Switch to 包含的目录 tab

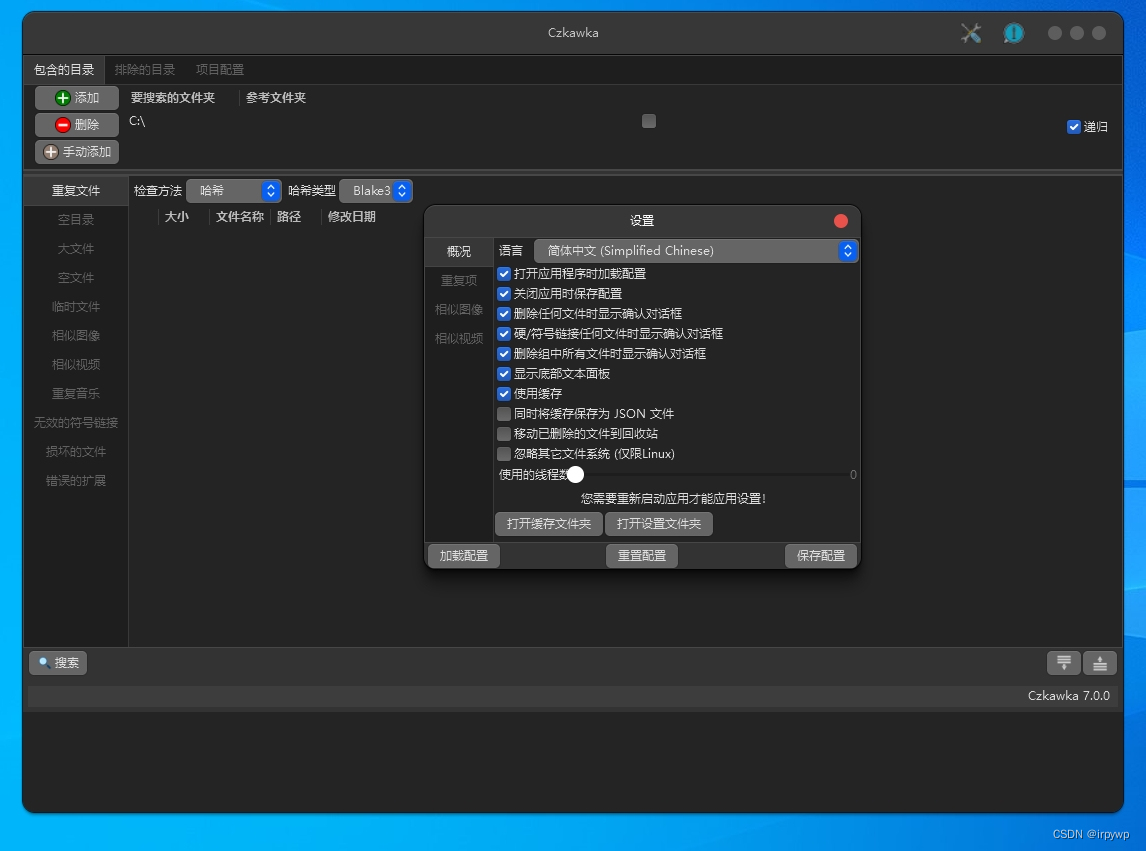point(64,70)
